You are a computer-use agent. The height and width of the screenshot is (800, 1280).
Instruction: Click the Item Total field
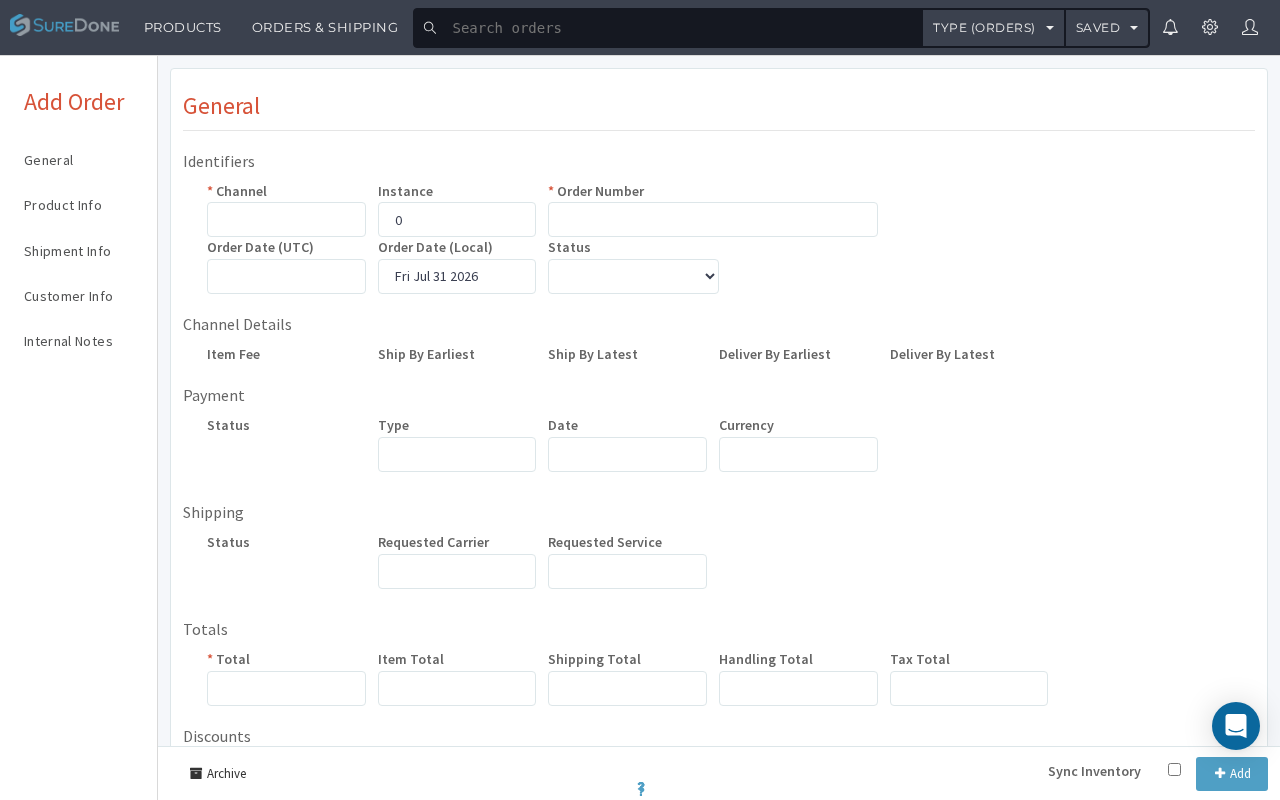[457, 688]
